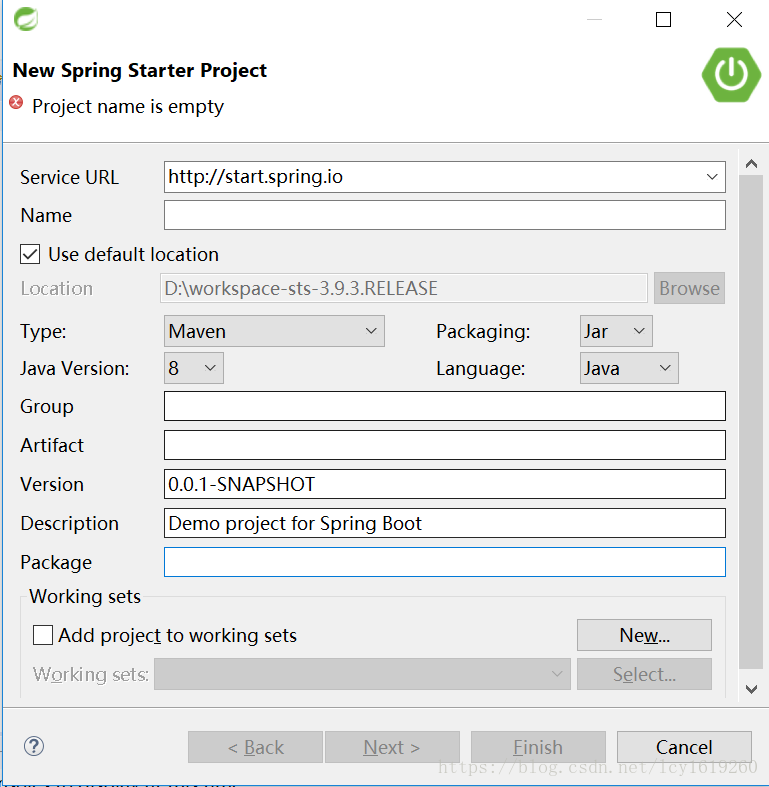The image size is (769, 787).
Task: Click the Next > button
Action: 392,747
